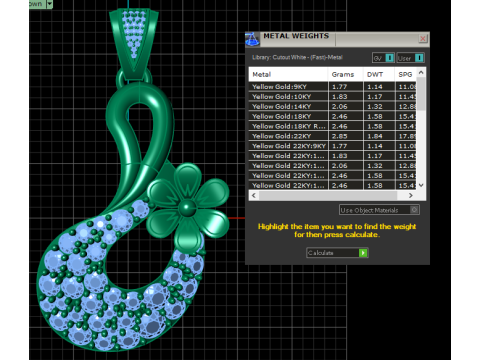The width and height of the screenshot is (480, 360).
Task: Click the horizontal scrollbar thumb under table
Action: [x=328, y=196]
